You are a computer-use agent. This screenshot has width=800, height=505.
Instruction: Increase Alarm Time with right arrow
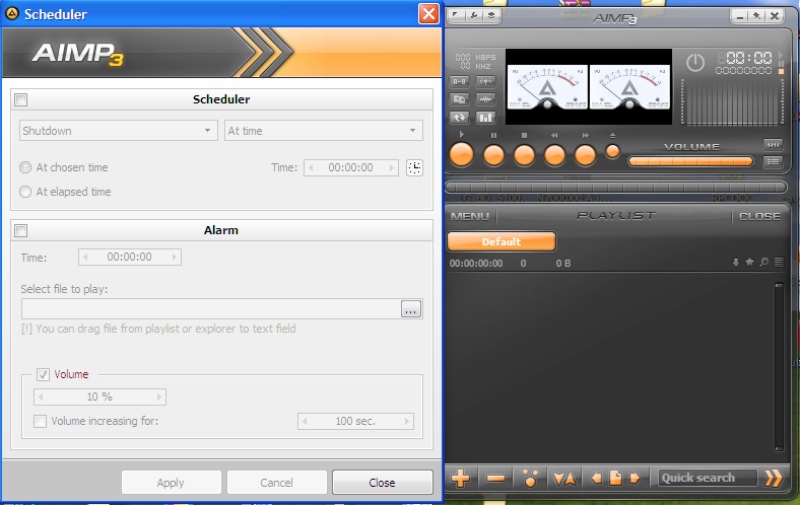(x=174, y=257)
